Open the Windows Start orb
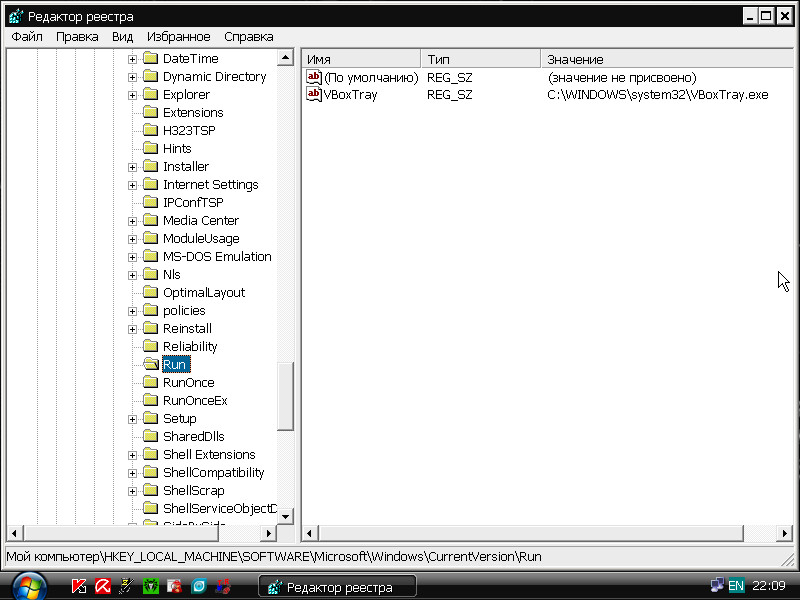 point(29,586)
